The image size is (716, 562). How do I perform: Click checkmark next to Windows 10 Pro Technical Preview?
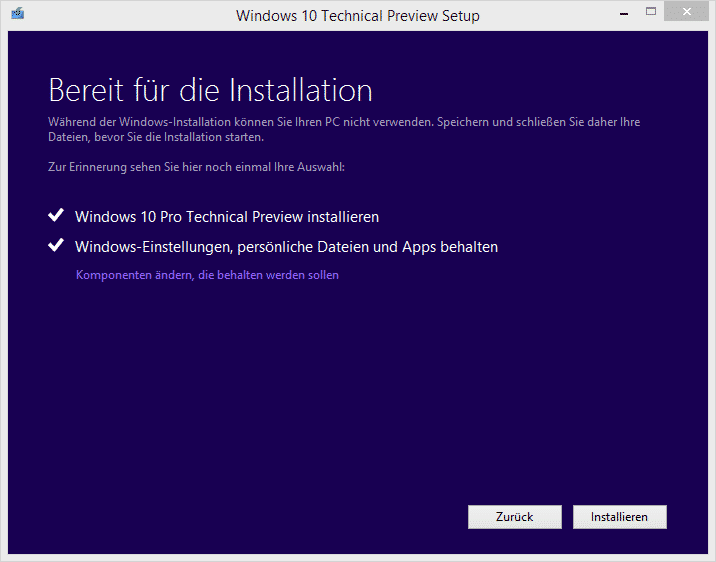[x=56, y=215]
